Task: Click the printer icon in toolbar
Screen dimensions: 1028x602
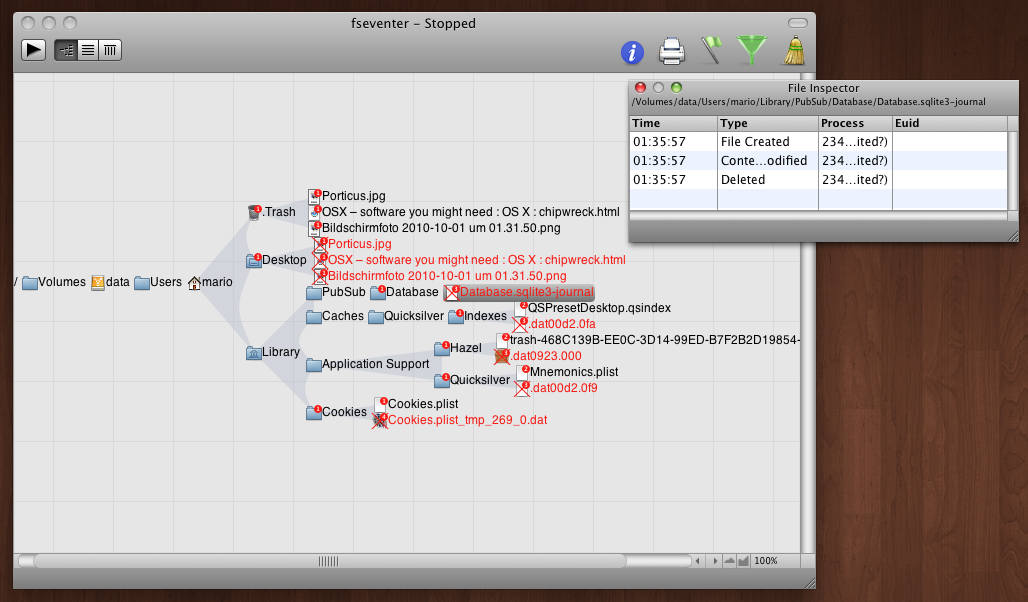Action: tap(671, 51)
